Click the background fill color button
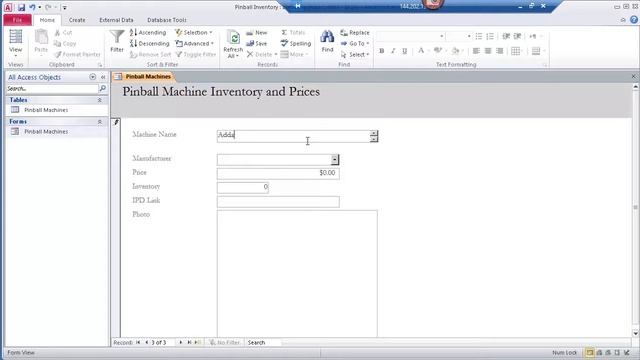 point(456,51)
